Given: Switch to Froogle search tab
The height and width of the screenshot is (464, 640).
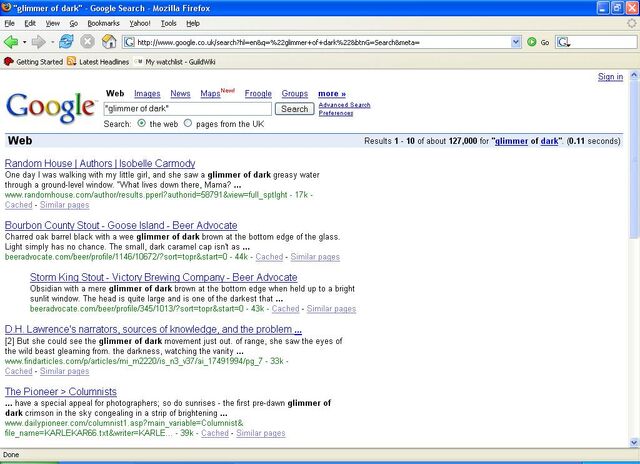Looking at the screenshot, I should 258,93.
